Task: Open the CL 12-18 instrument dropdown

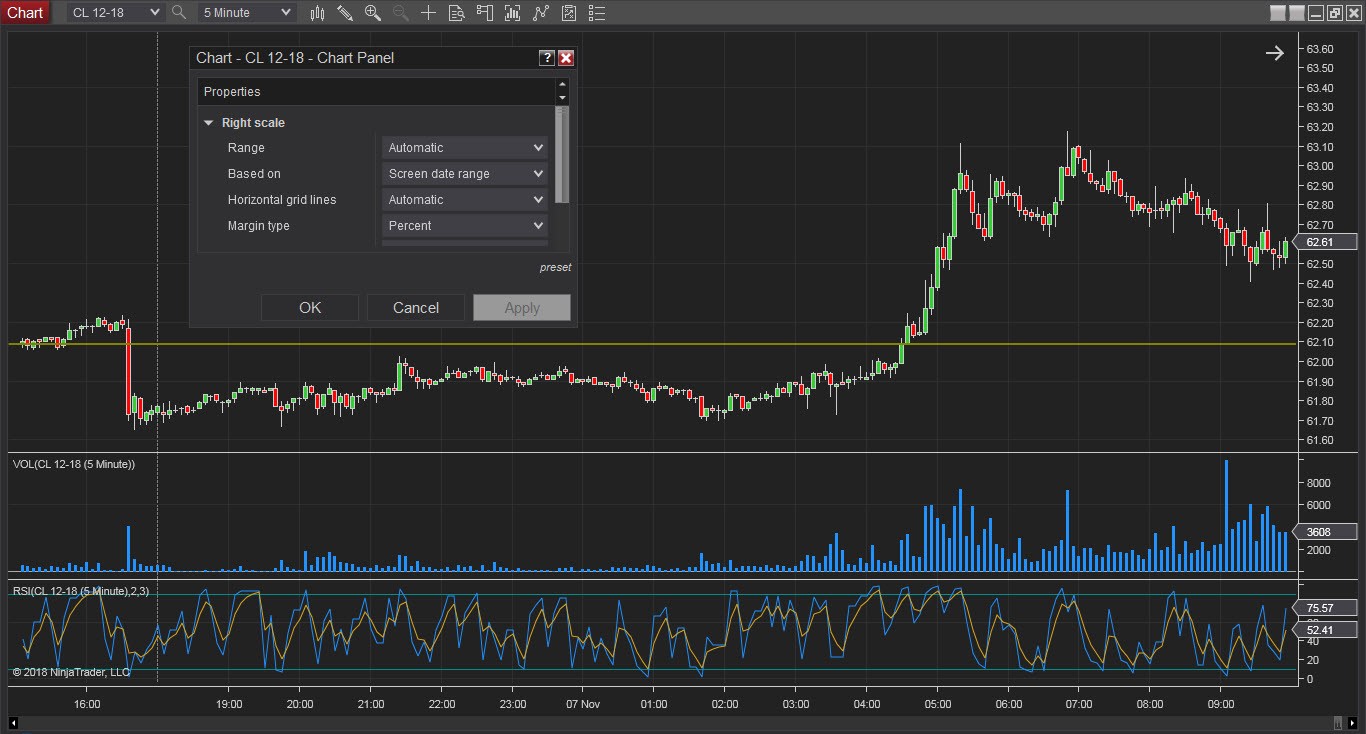Action: 115,13
